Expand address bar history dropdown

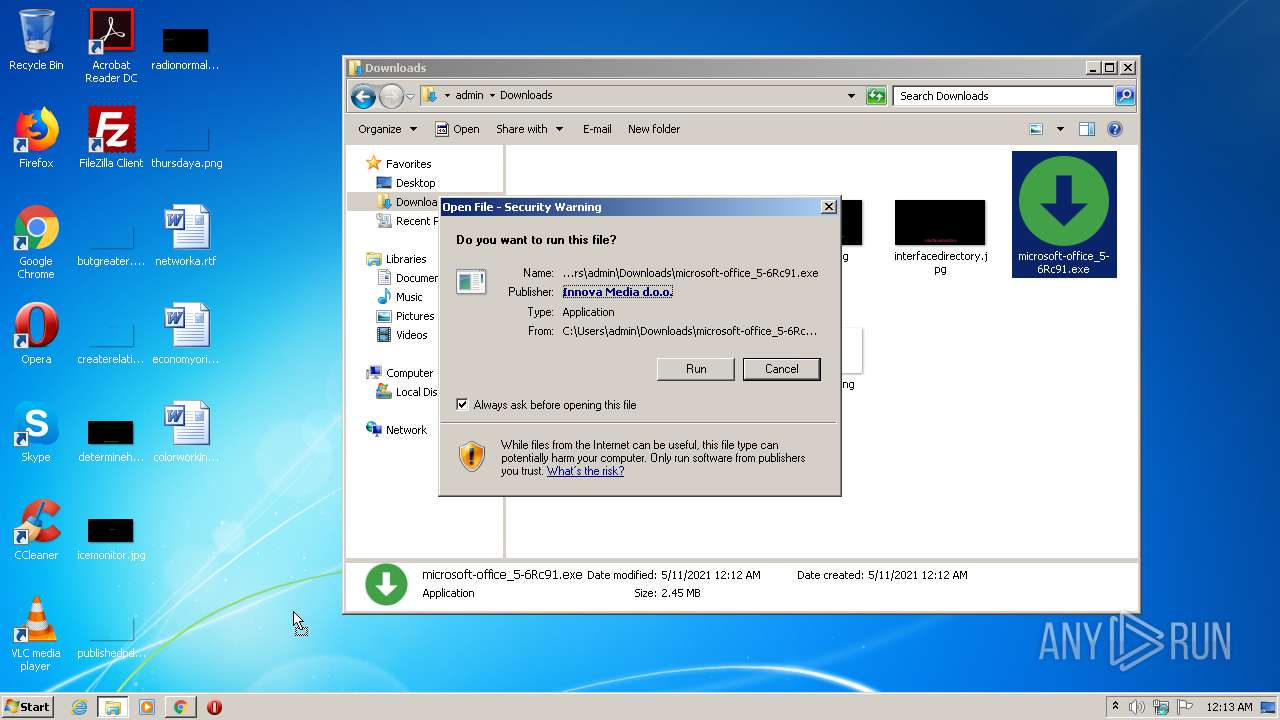851,96
